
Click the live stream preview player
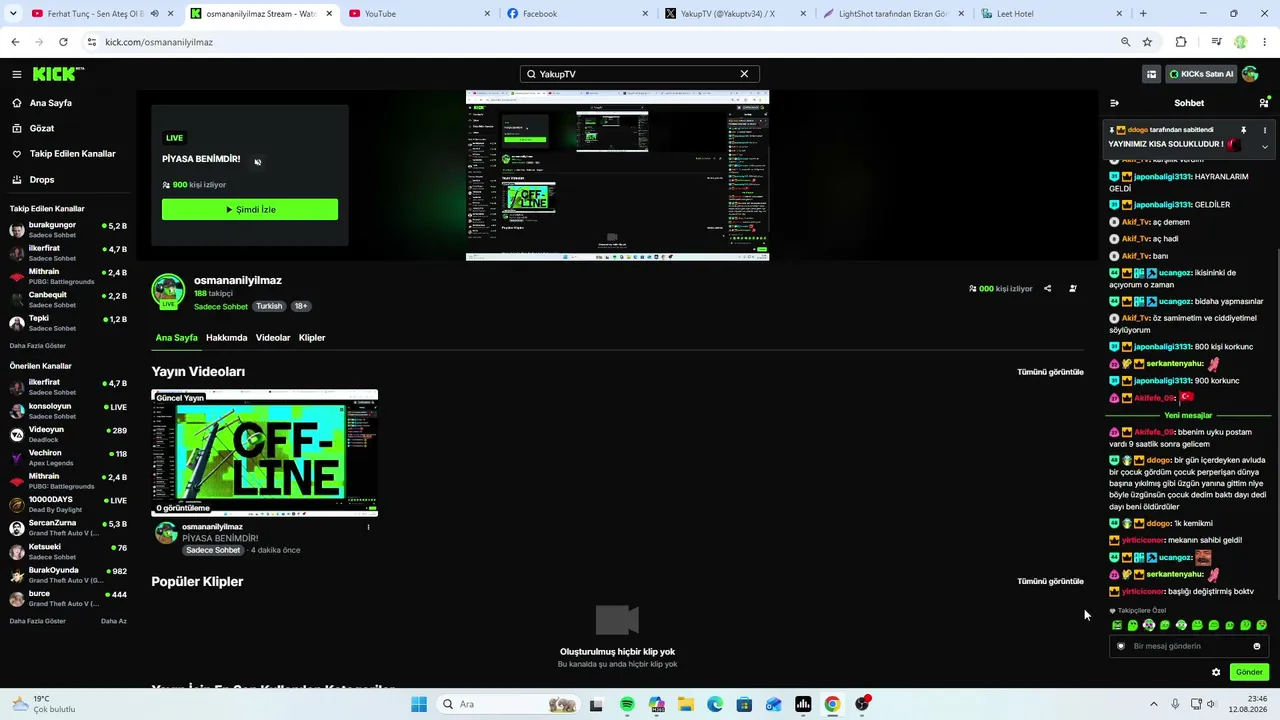(x=617, y=176)
